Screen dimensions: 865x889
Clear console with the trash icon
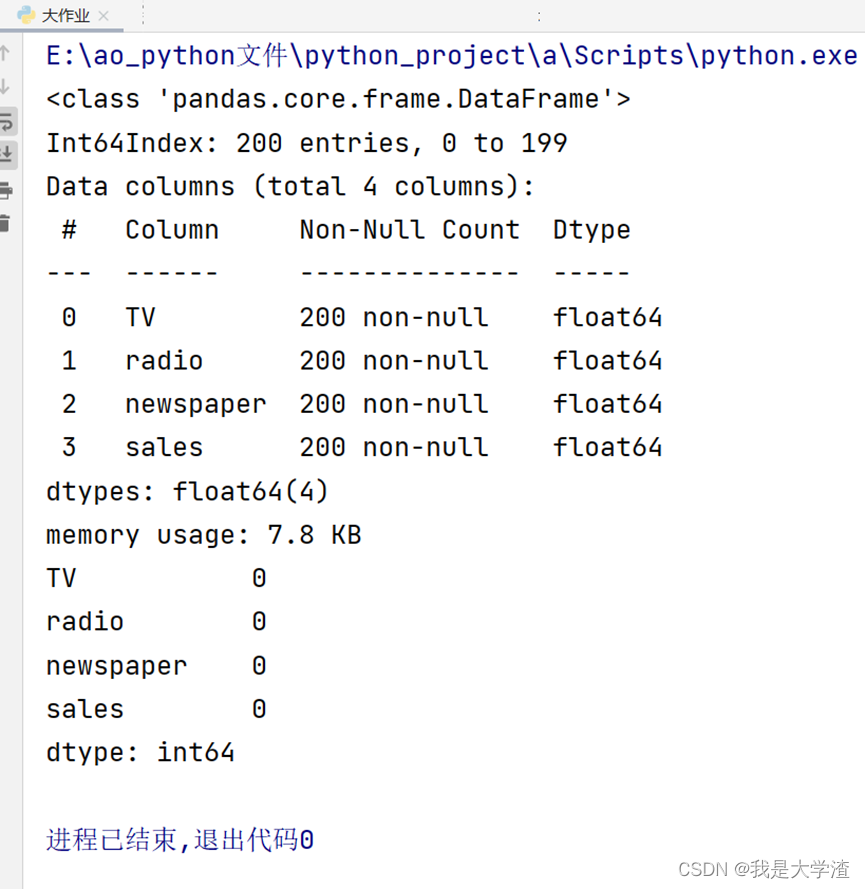tap(5, 223)
